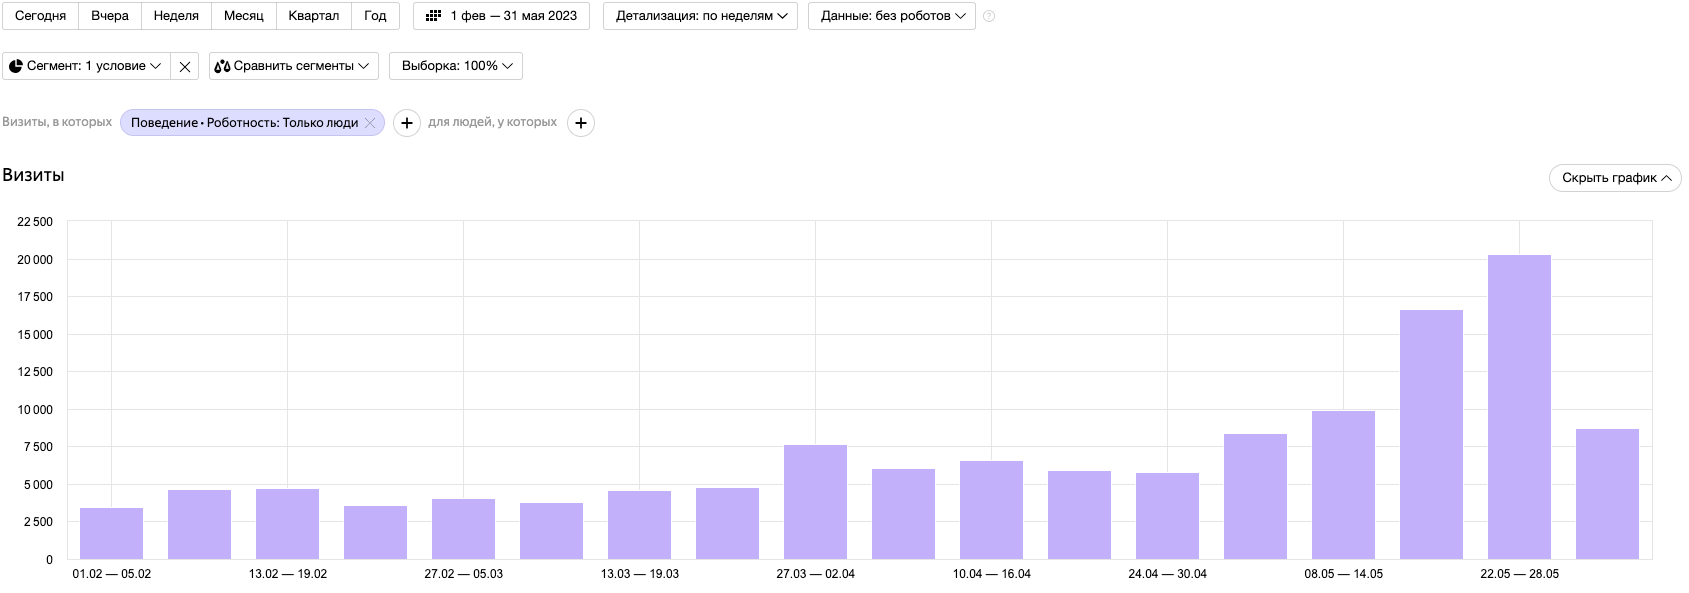Switch to the 'Квартал' period tab
This screenshot has height=593, width=1689.
[x=313, y=16]
